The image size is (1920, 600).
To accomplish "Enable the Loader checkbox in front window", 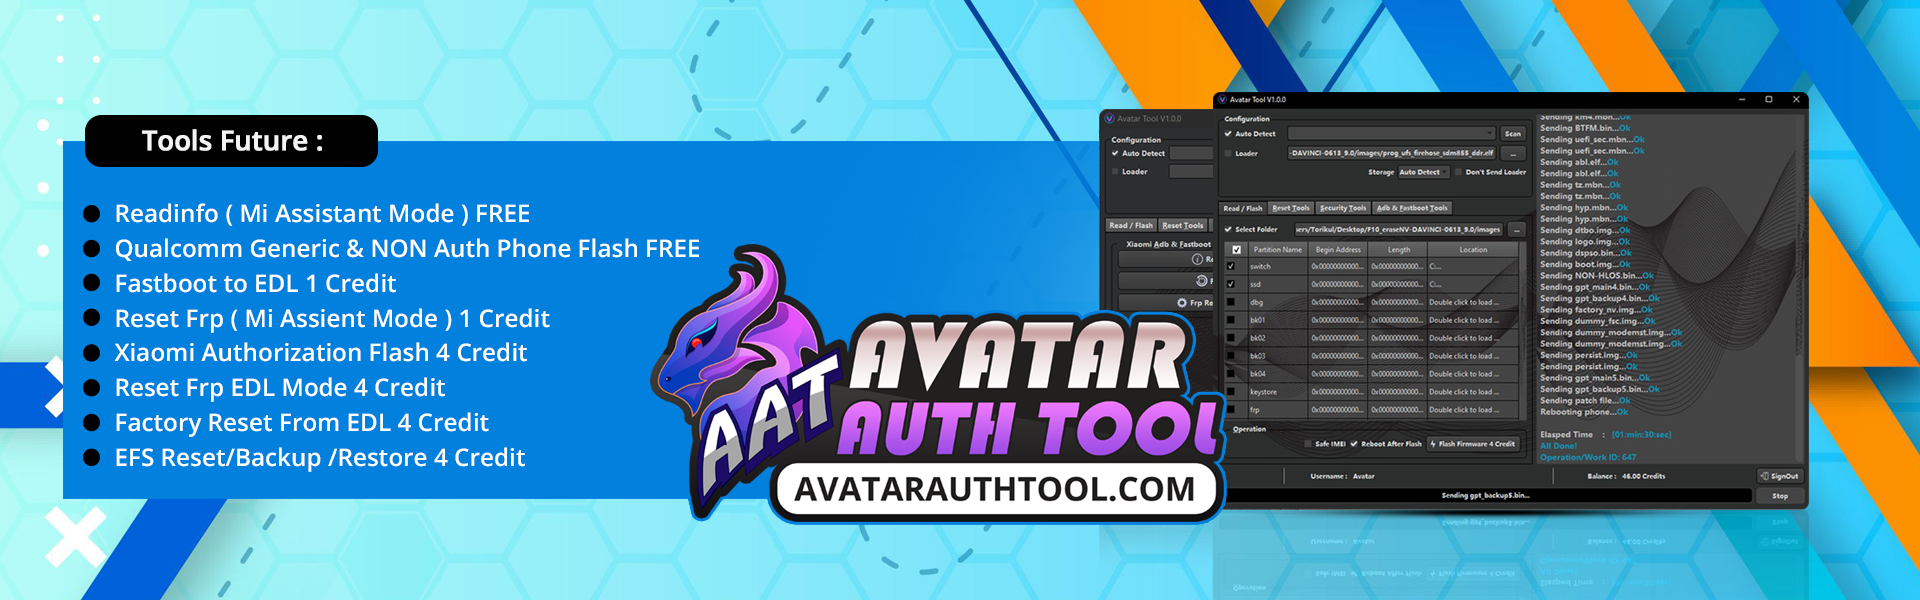I will point(1228,154).
